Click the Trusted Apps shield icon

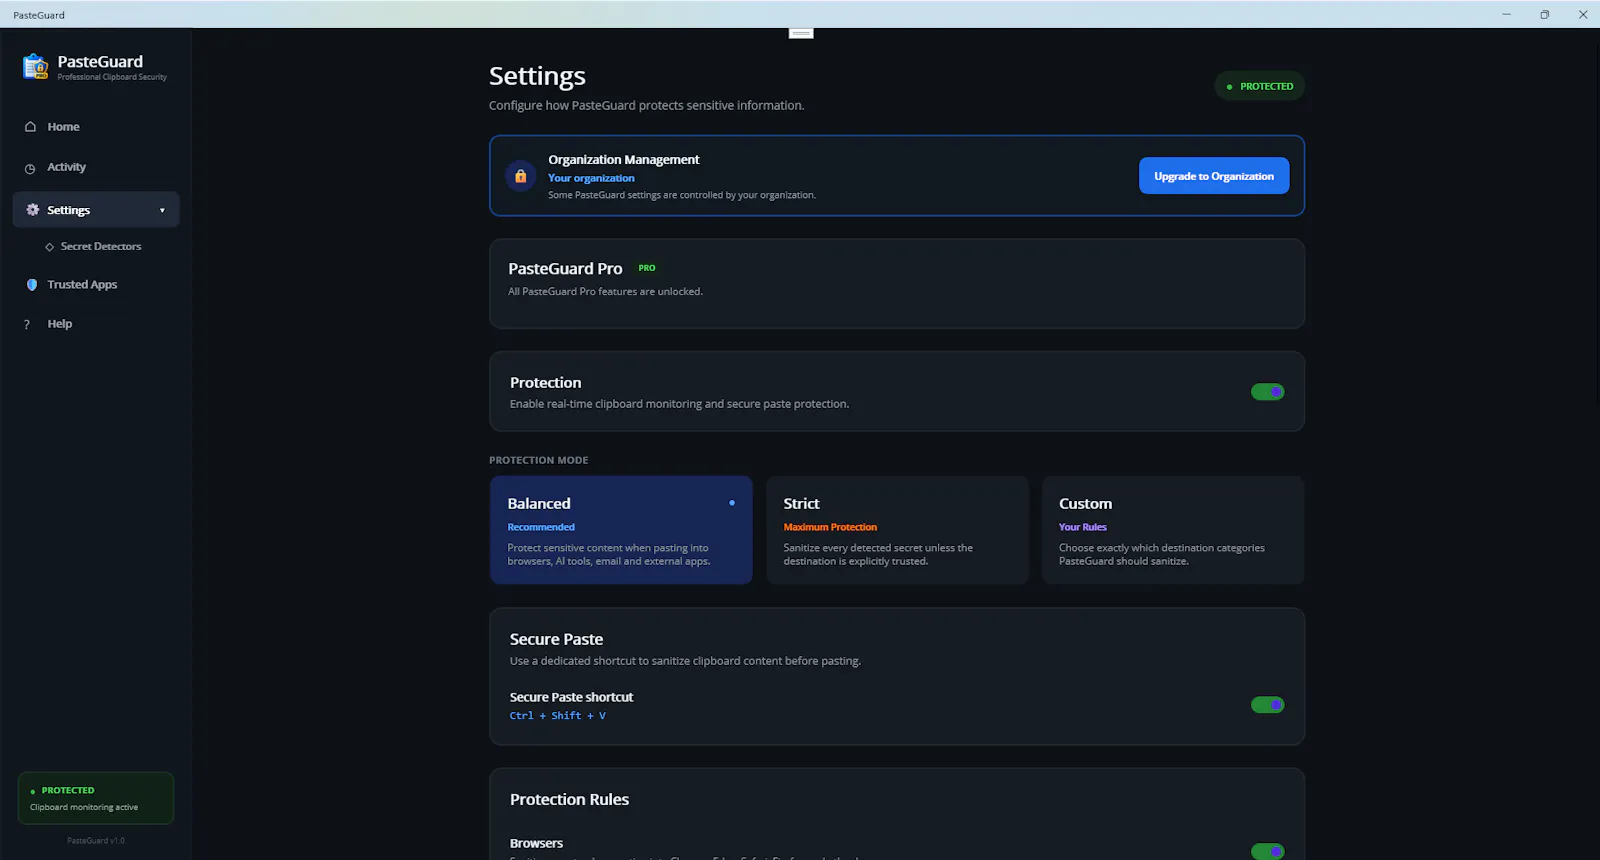coord(32,285)
